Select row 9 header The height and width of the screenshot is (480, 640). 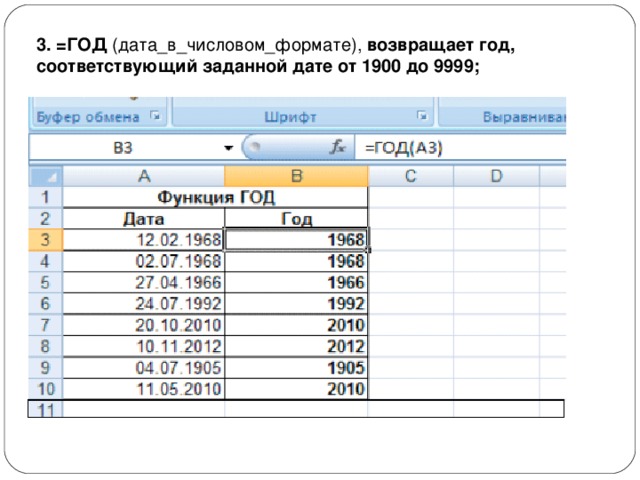click(x=45, y=368)
